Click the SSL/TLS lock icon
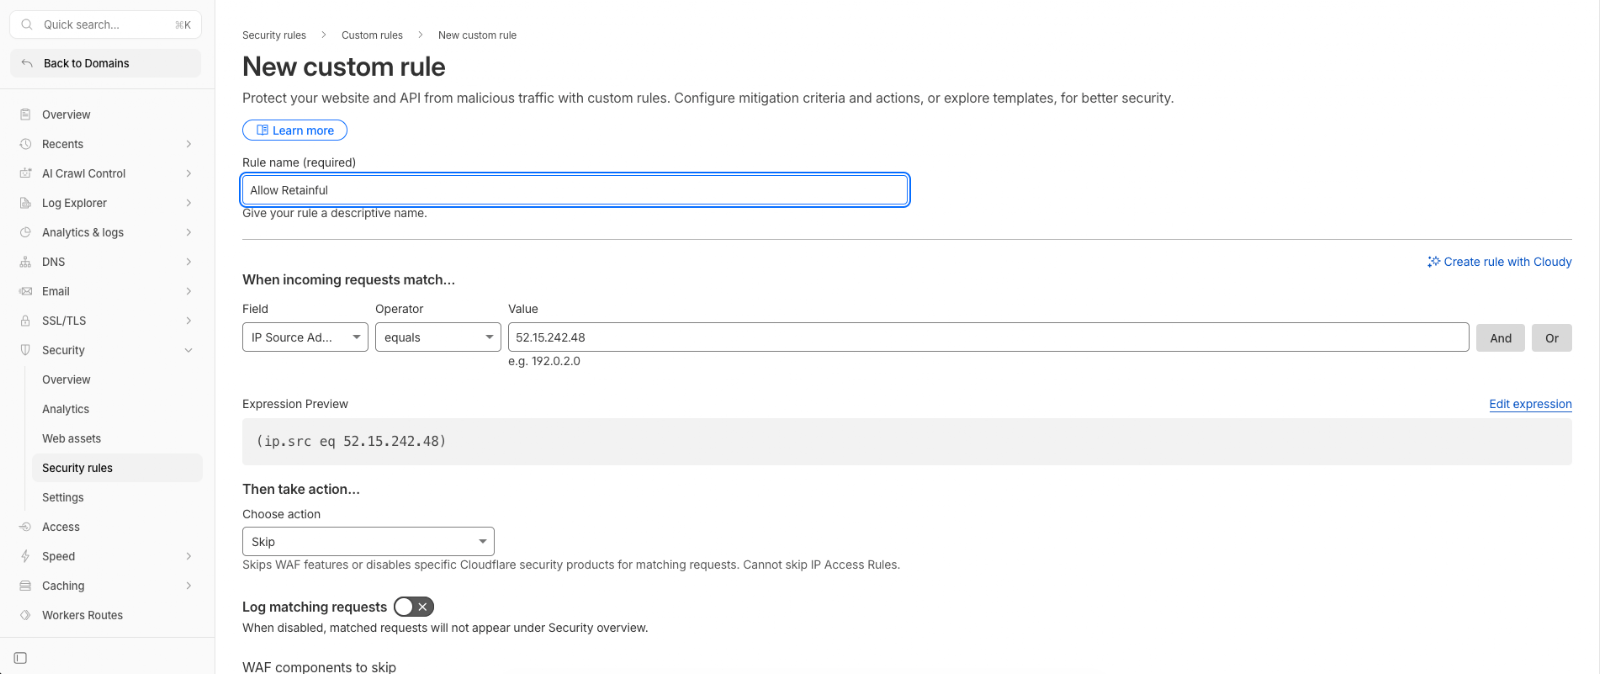The image size is (1600, 674). point(26,321)
